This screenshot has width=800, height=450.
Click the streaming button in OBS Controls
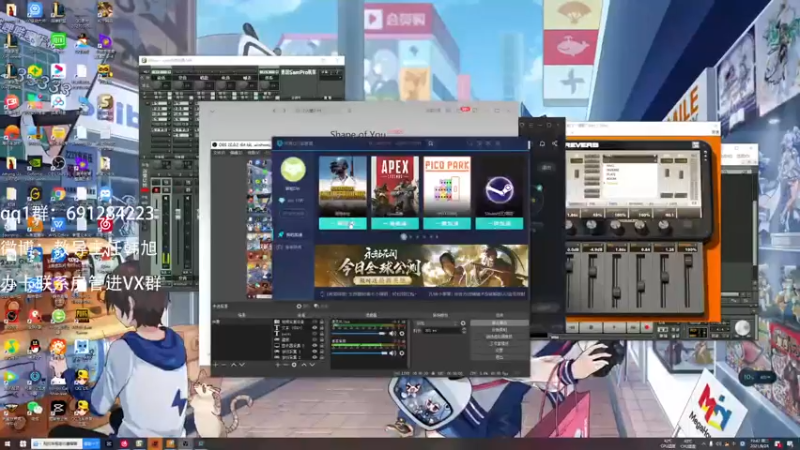pos(500,322)
